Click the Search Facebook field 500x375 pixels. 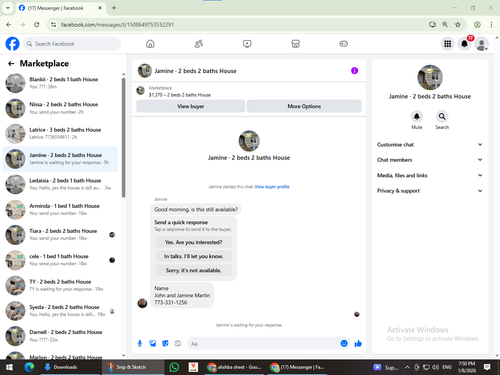tap(72, 44)
